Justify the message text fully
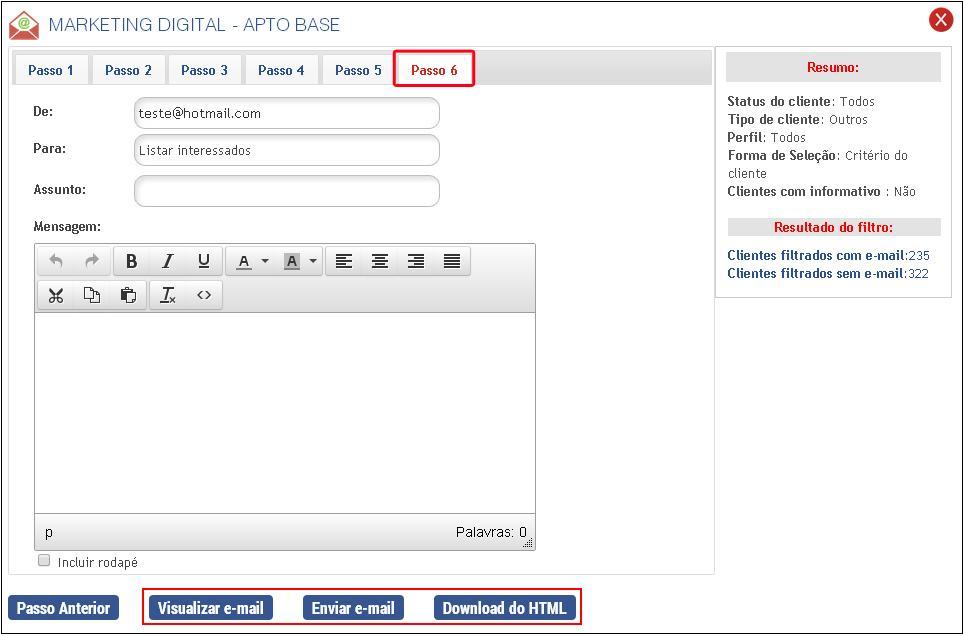 pos(452,261)
